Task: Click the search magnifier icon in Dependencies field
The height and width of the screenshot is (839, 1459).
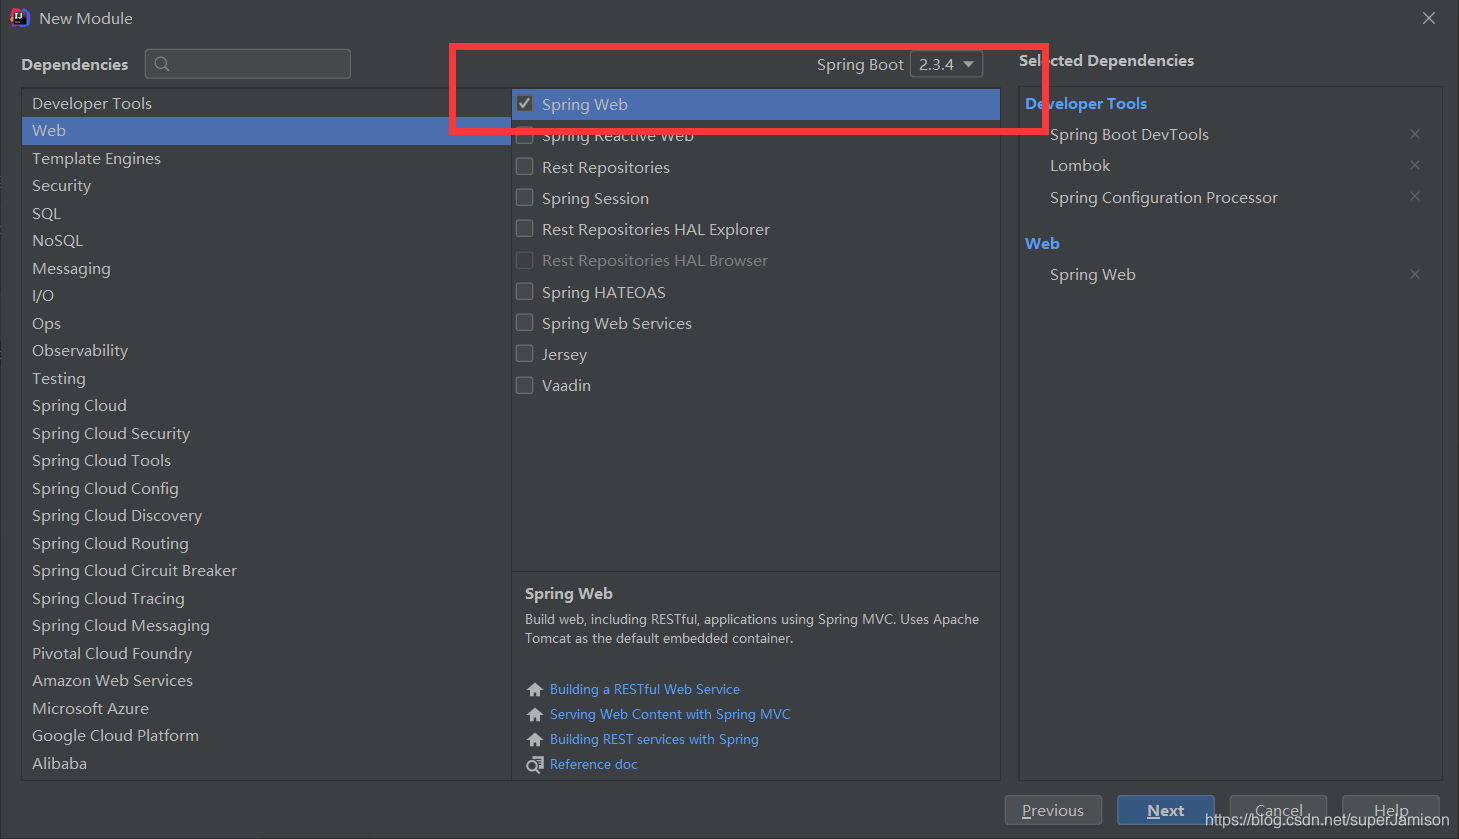Action: [x=162, y=64]
